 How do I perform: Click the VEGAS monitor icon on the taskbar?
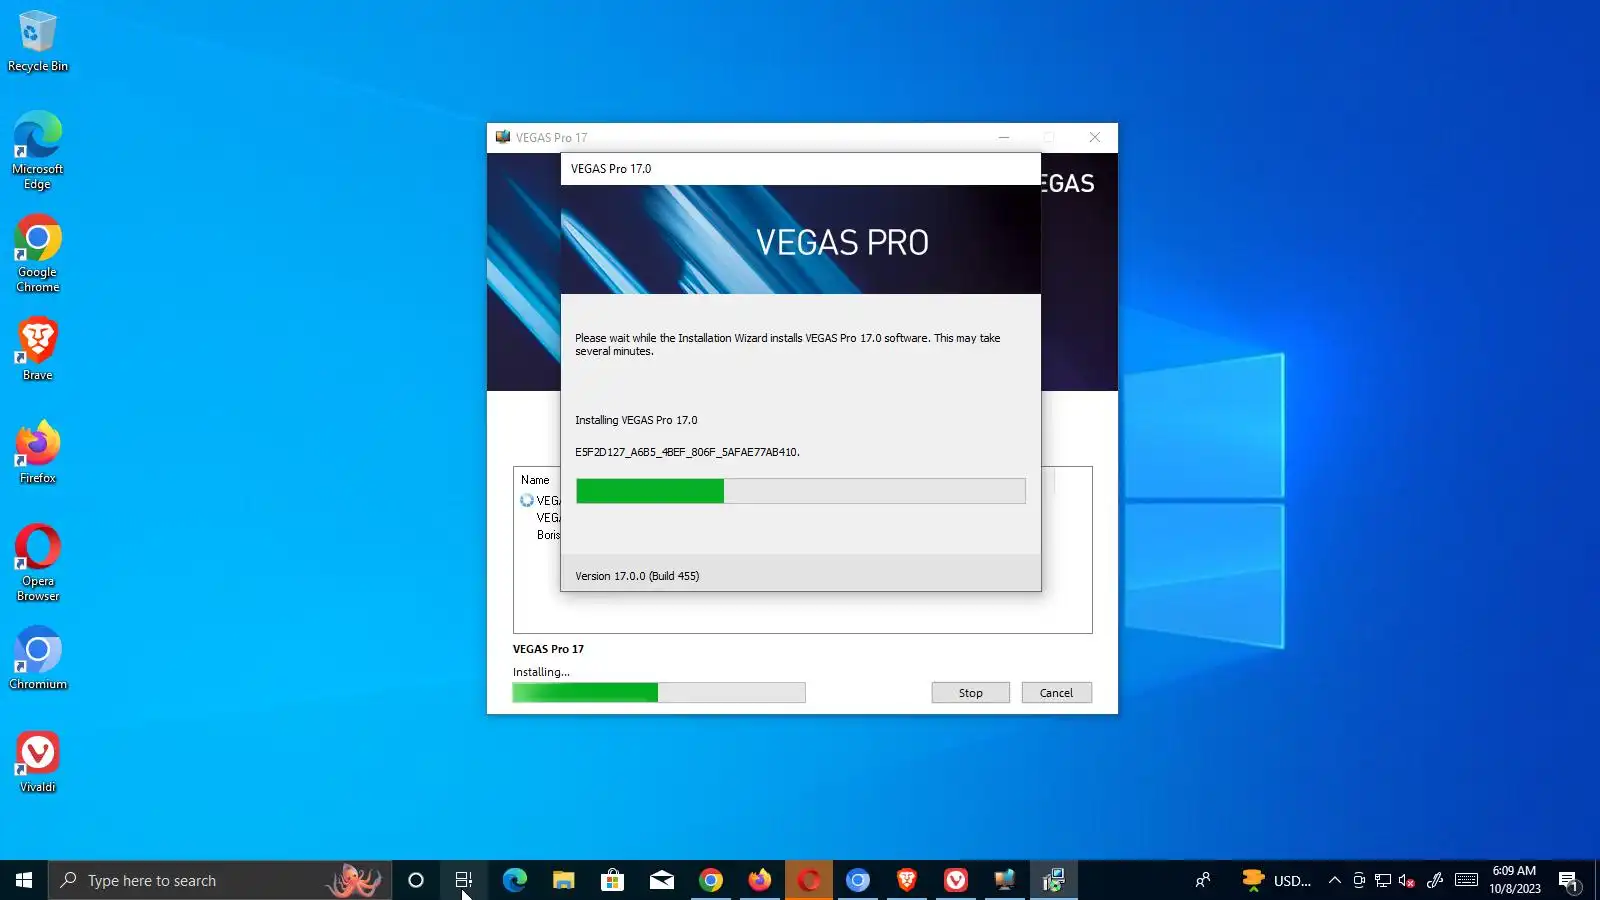coord(1004,880)
